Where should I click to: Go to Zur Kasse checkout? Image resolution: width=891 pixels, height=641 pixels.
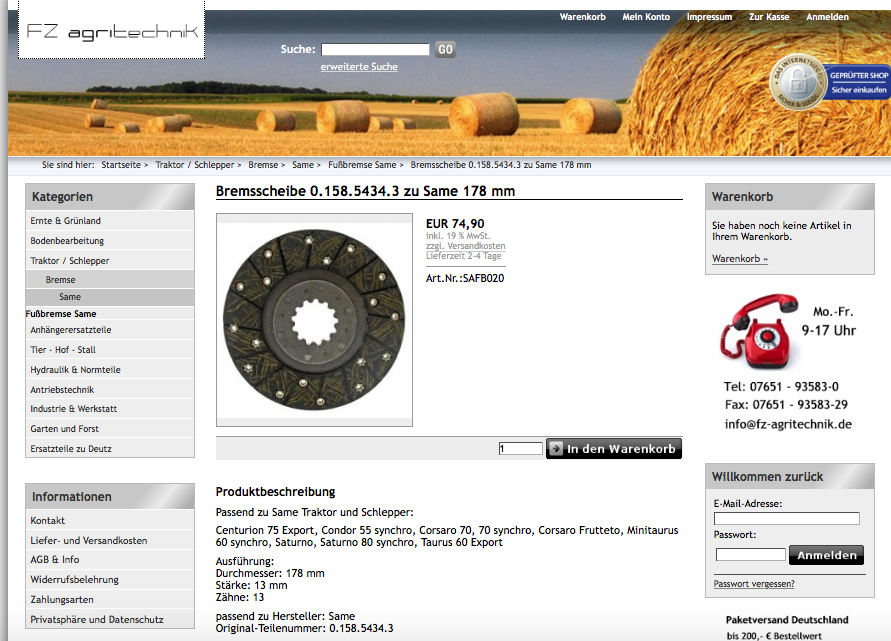769,17
